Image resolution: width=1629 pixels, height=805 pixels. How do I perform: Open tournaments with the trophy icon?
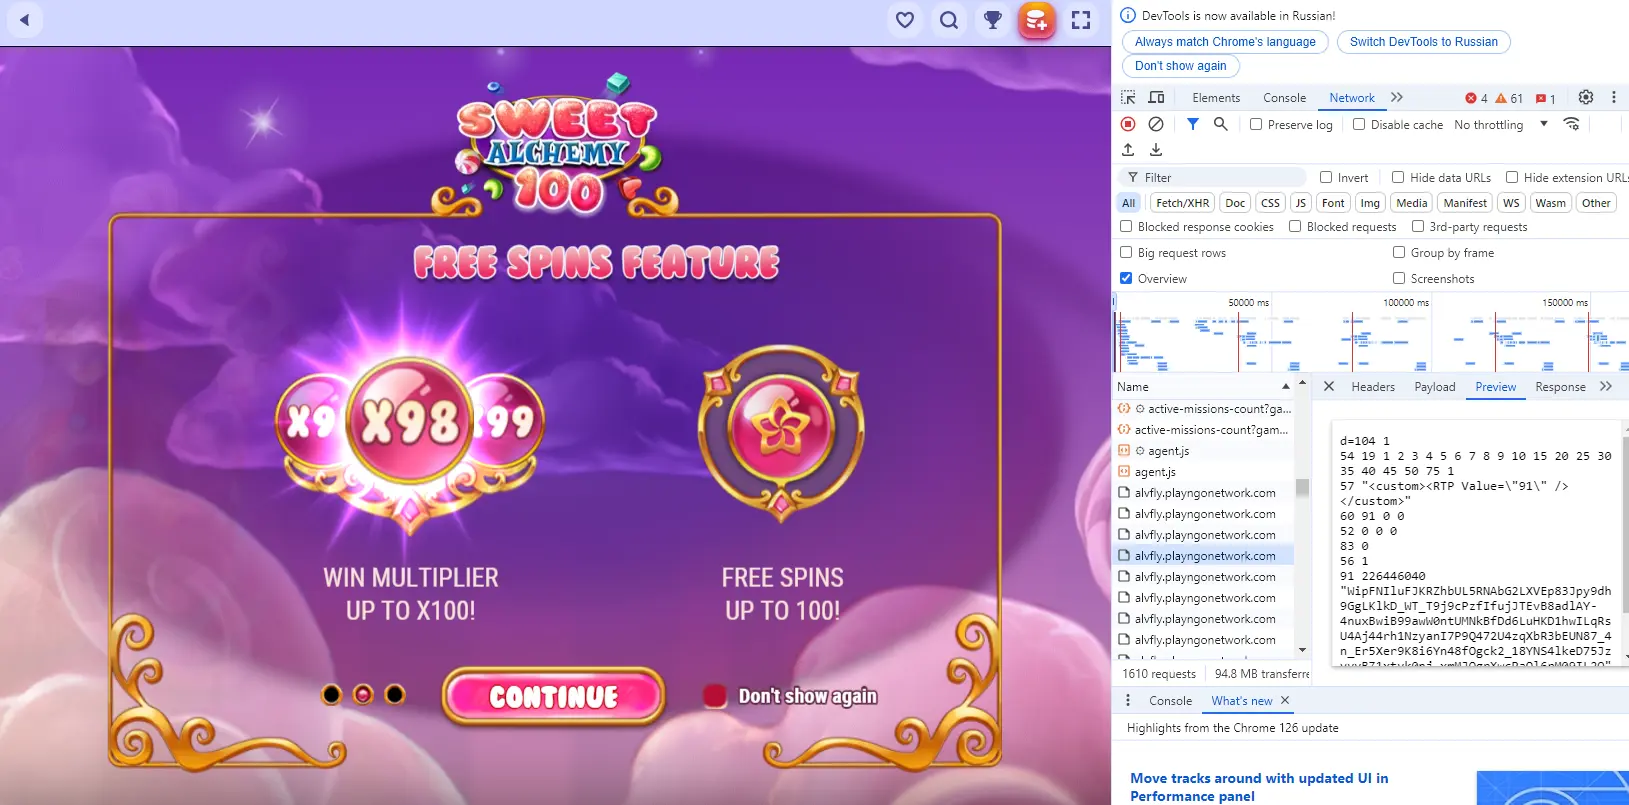point(993,20)
